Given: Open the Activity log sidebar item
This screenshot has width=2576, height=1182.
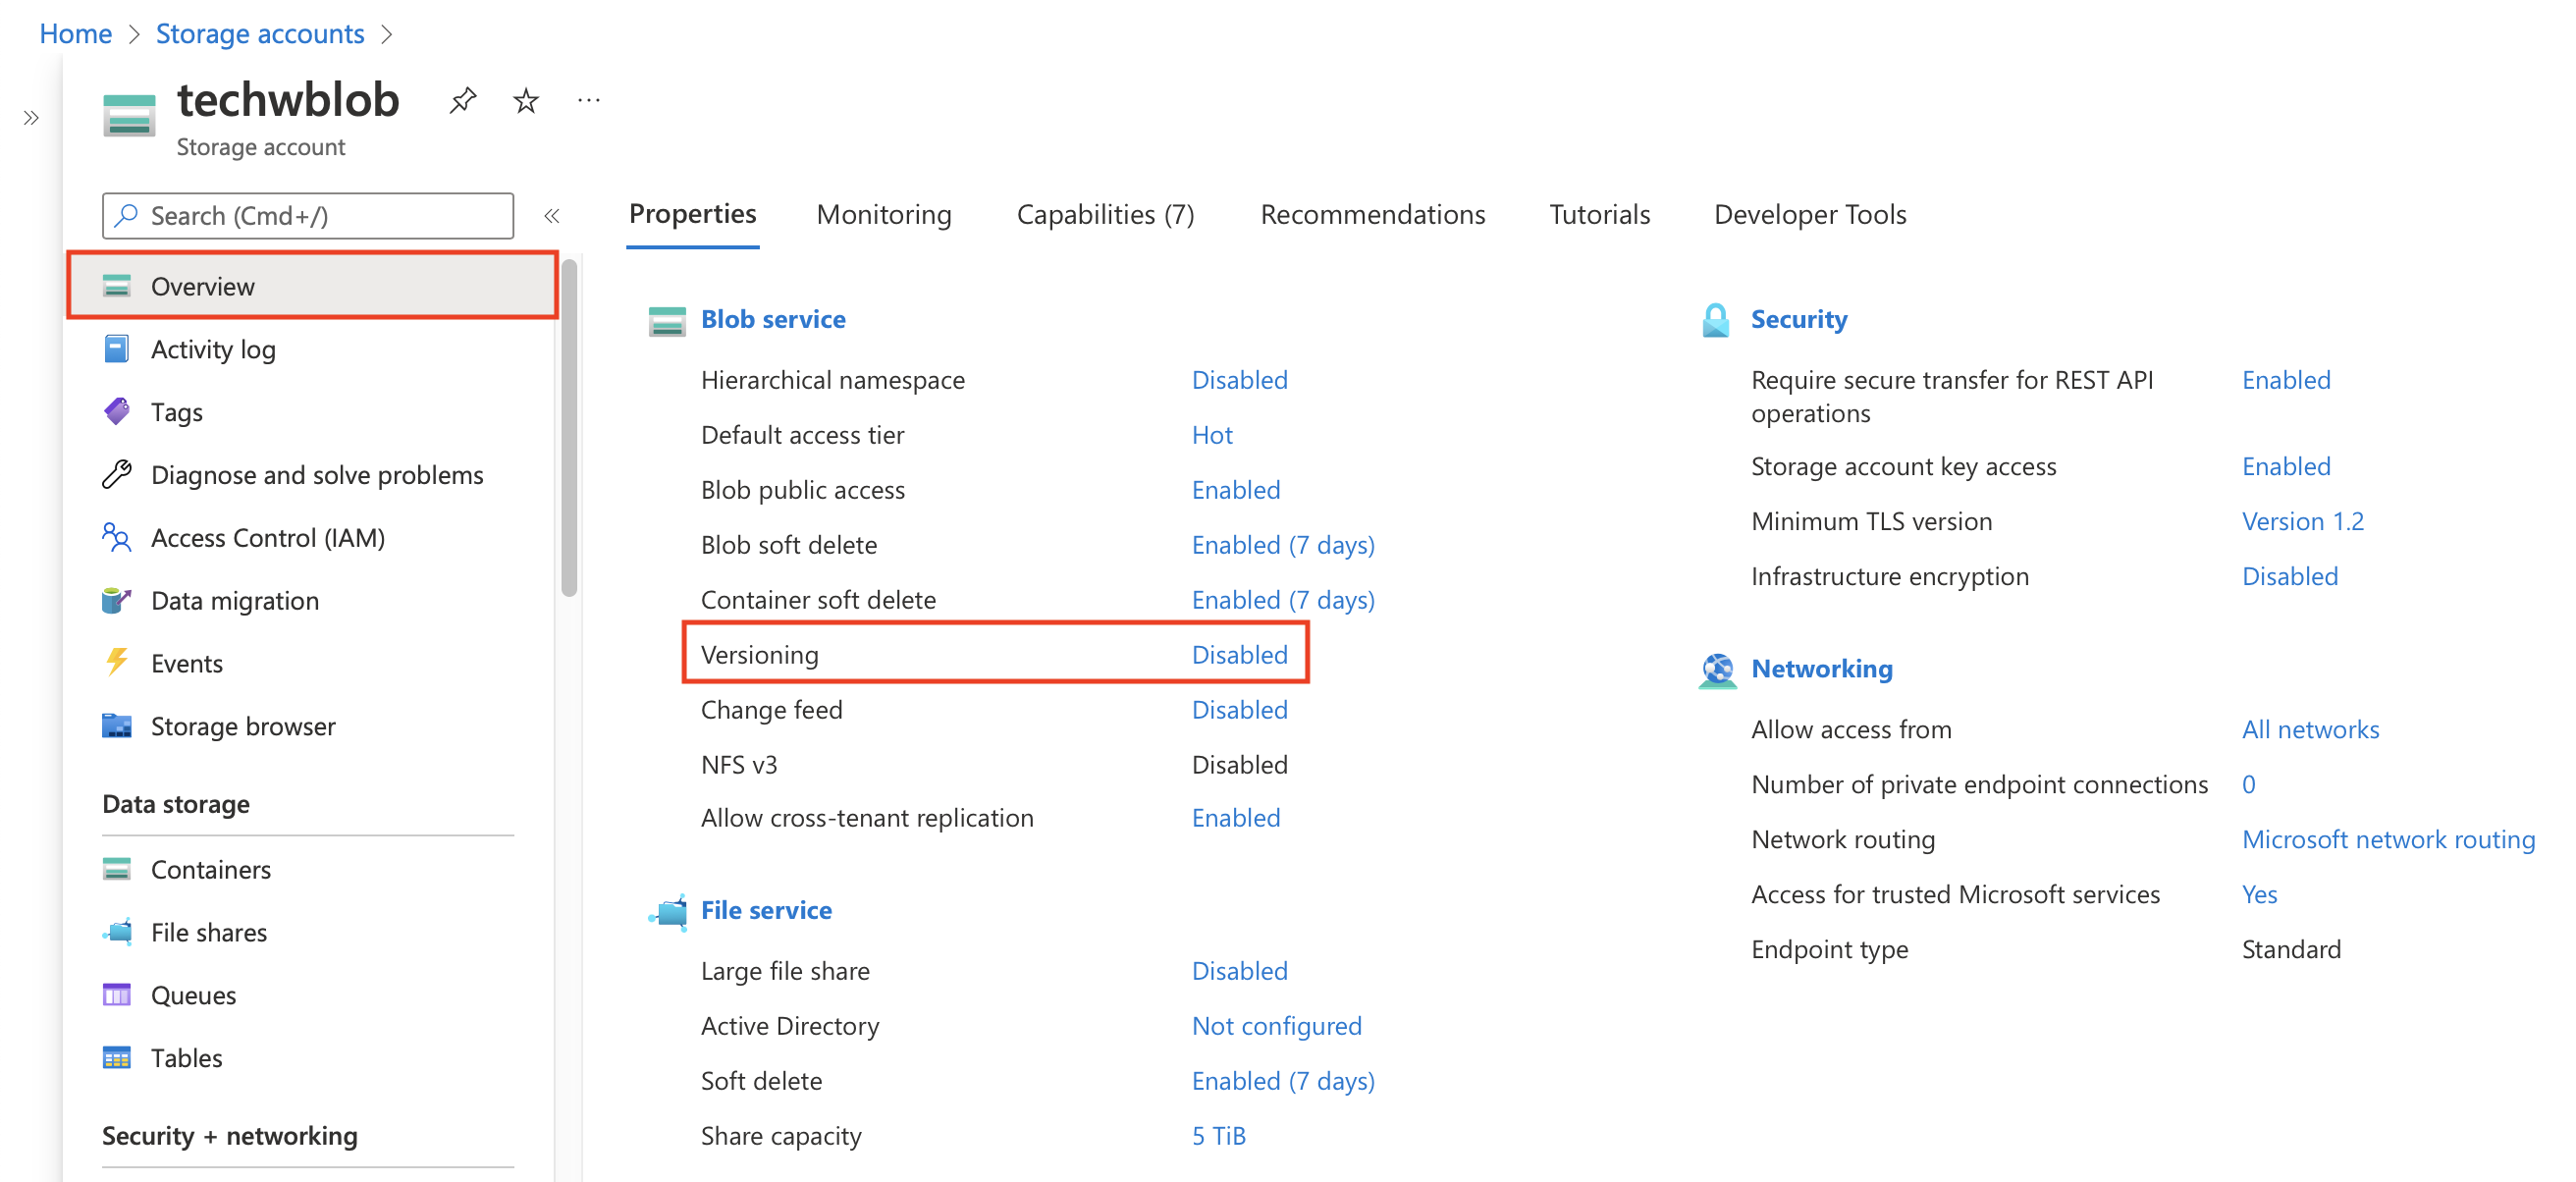Looking at the screenshot, I should (x=212, y=349).
